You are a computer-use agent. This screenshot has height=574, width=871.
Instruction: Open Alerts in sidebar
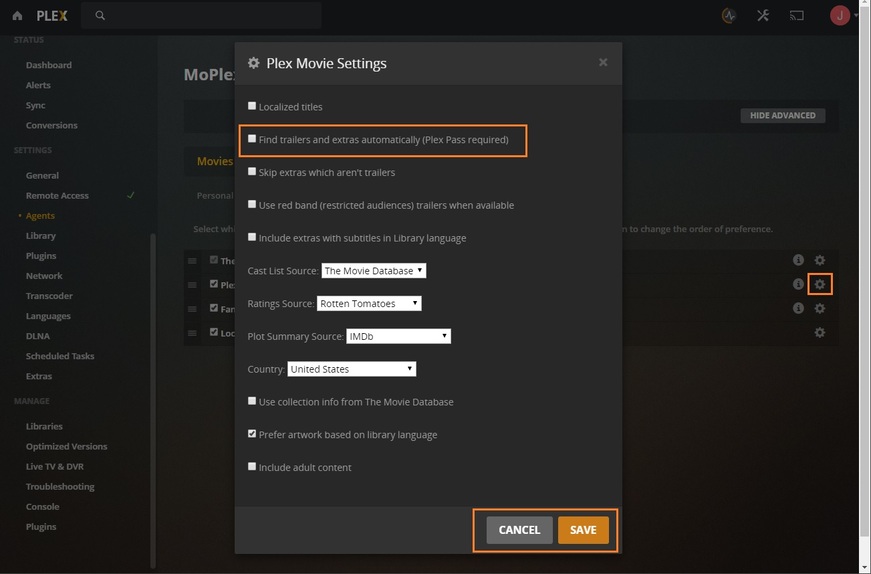[38, 85]
